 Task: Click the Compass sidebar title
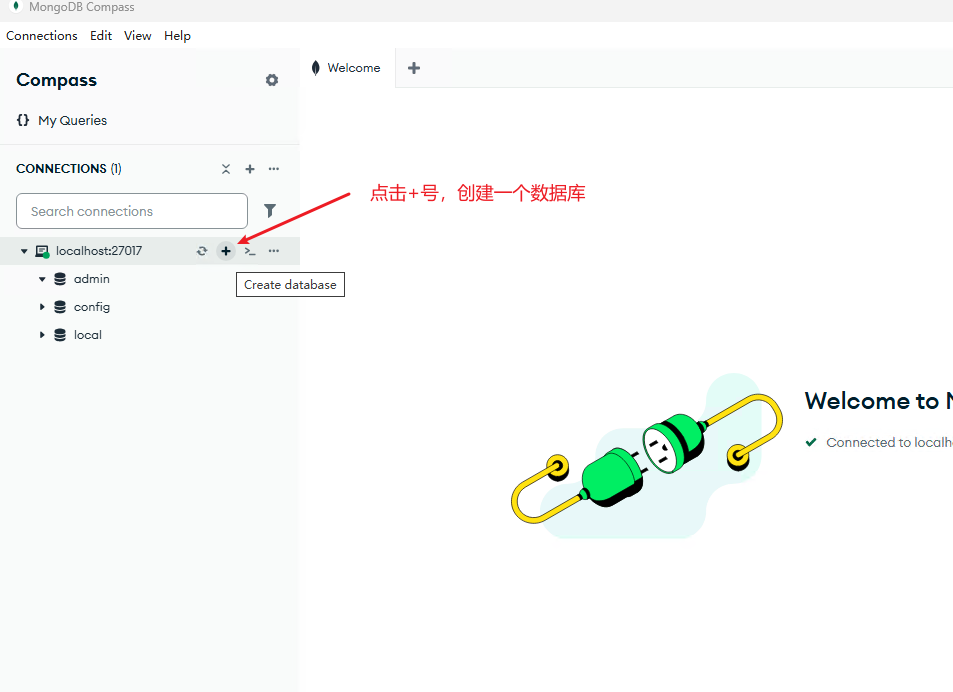tap(57, 80)
